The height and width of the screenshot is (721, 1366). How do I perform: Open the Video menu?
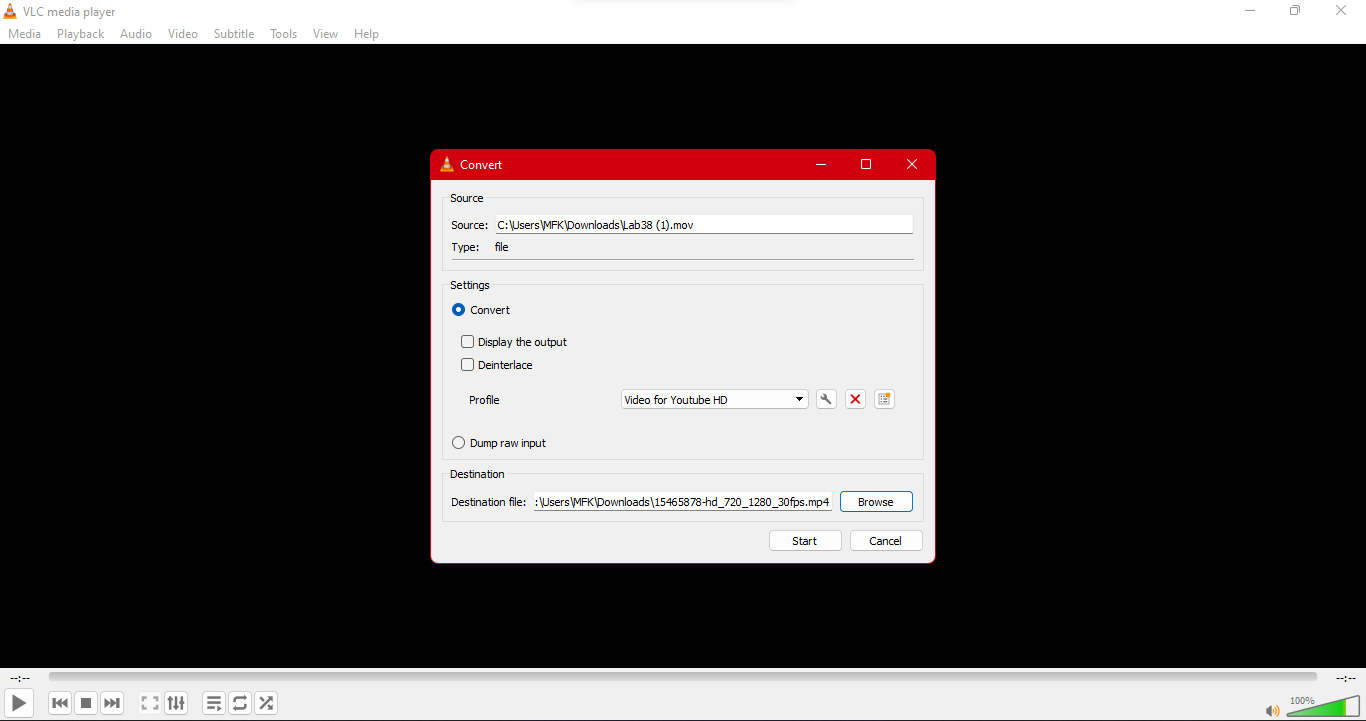click(183, 34)
